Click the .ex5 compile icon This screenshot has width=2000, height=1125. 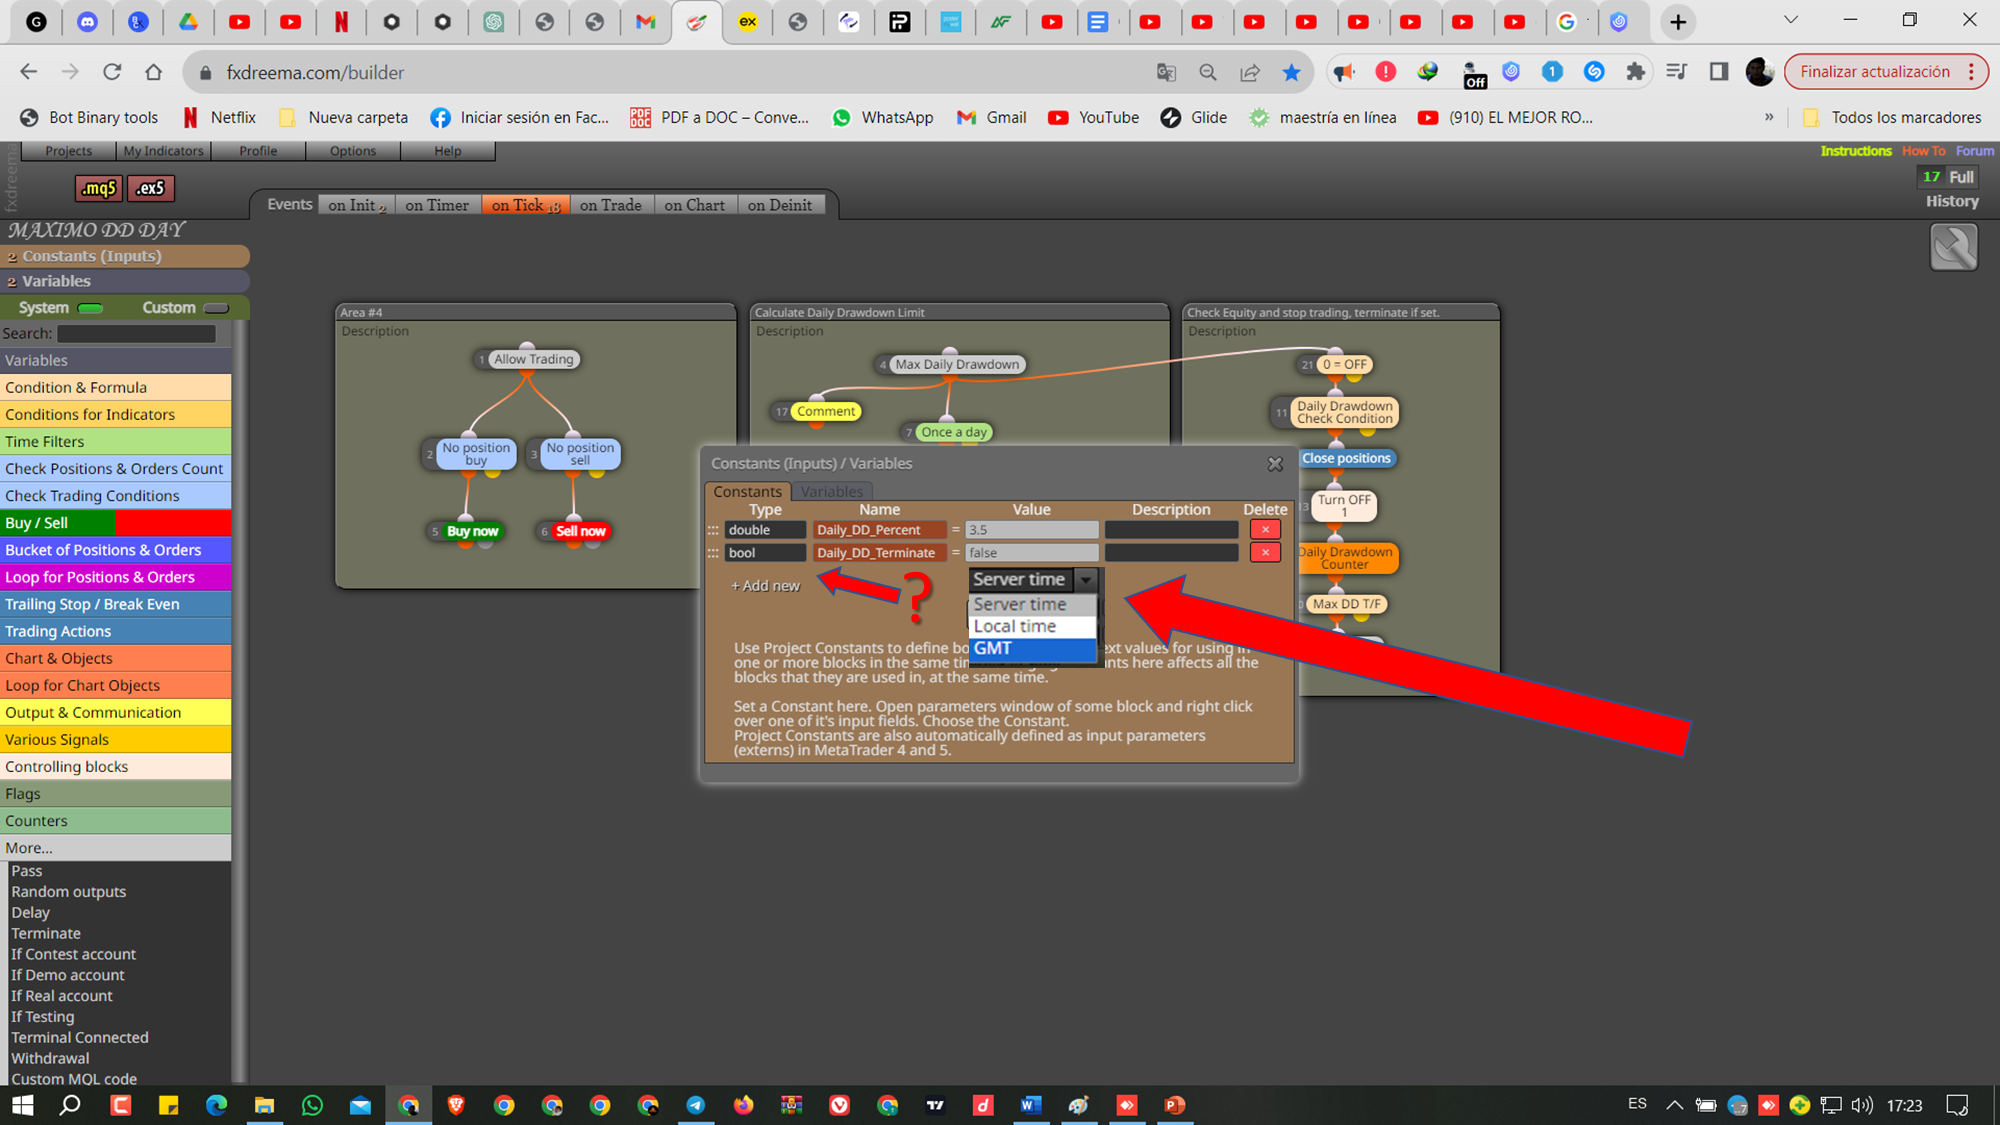click(x=150, y=188)
